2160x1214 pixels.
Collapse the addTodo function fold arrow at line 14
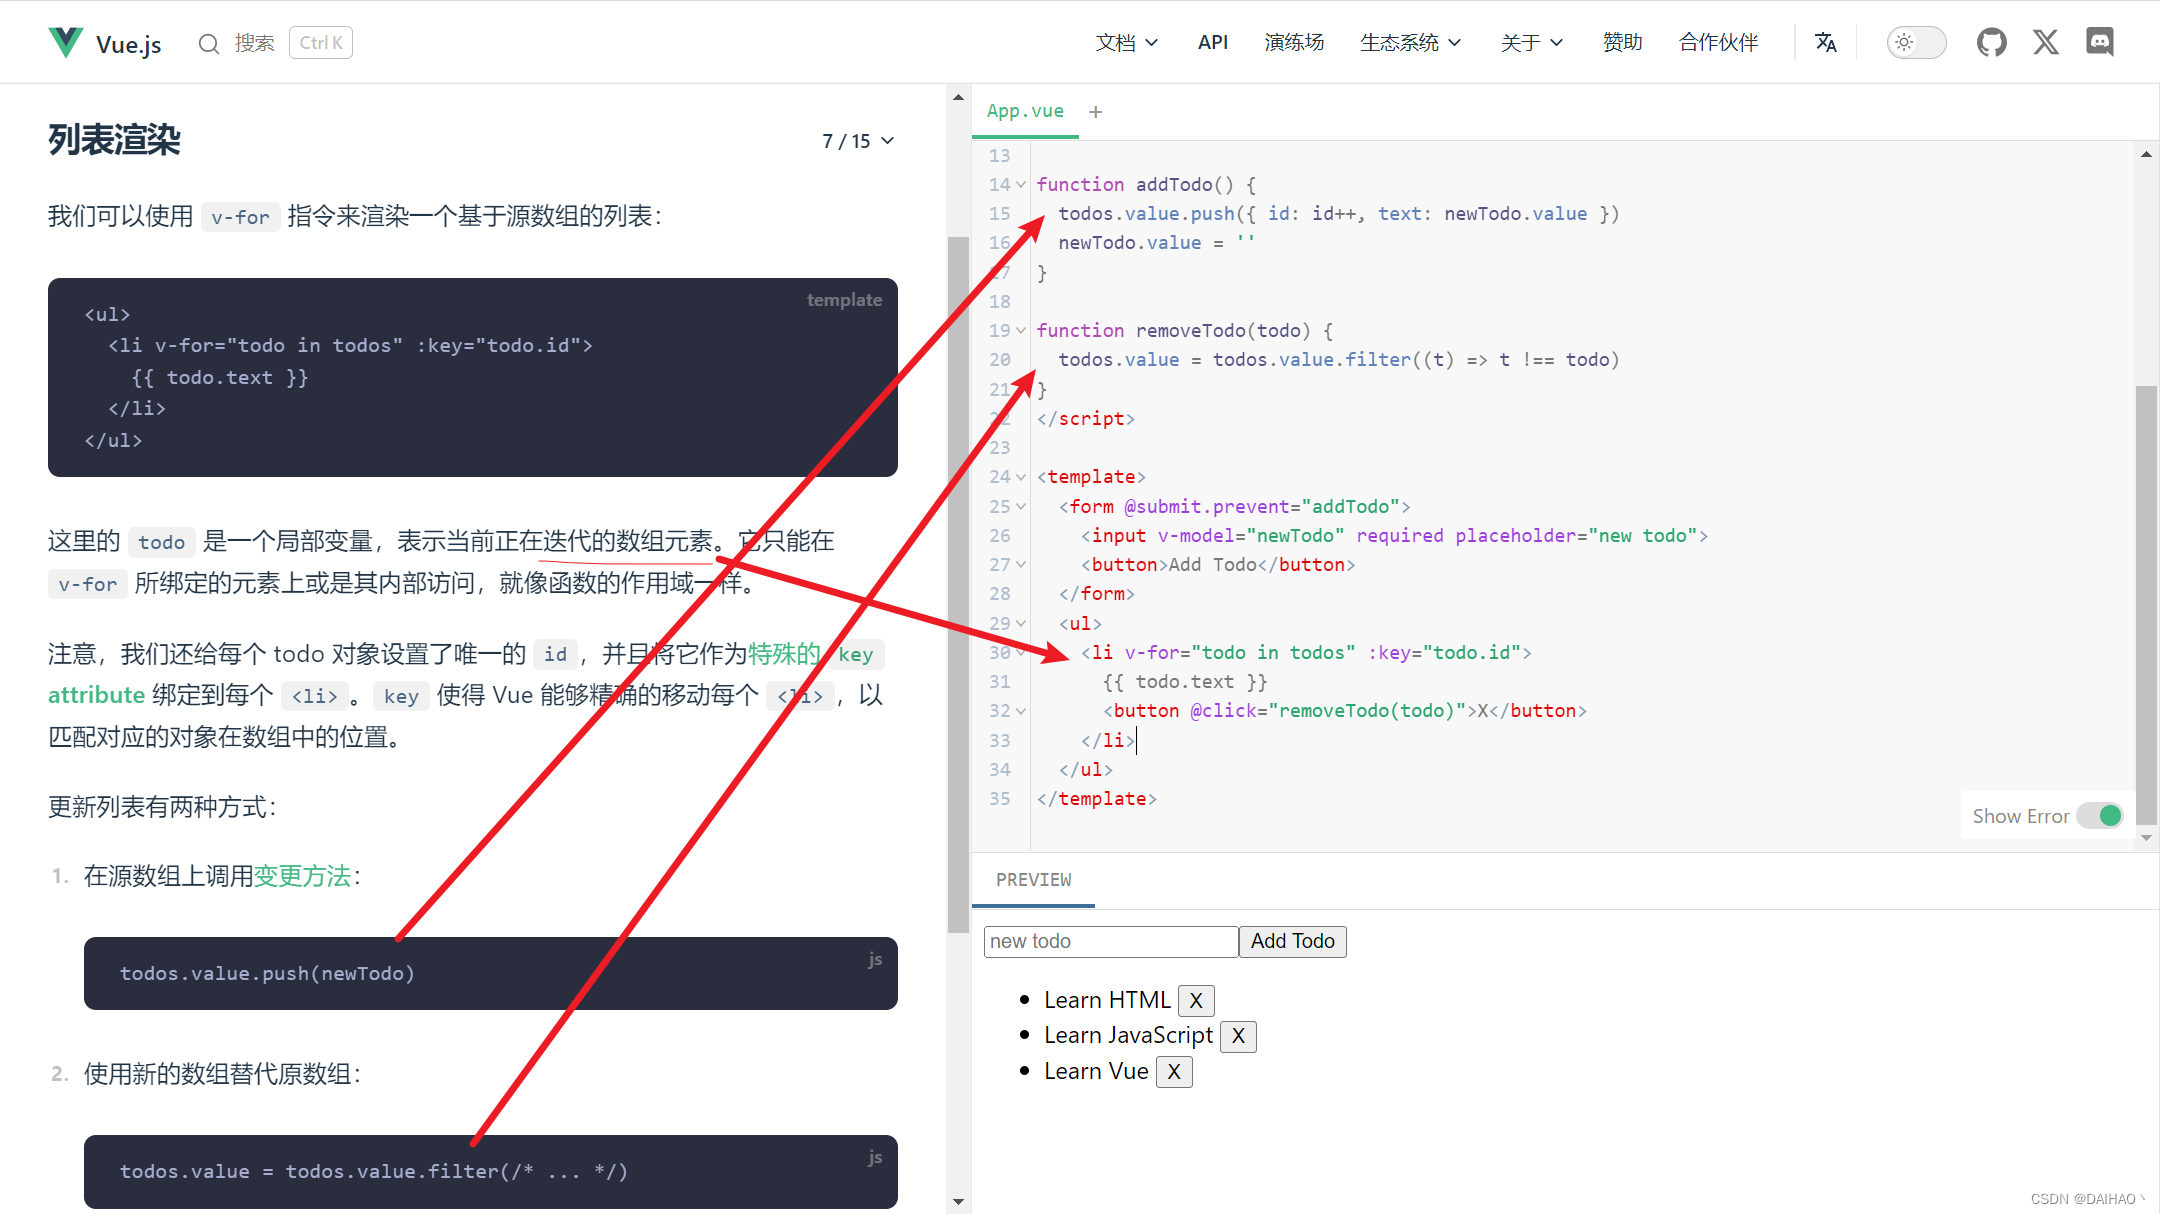point(1021,184)
